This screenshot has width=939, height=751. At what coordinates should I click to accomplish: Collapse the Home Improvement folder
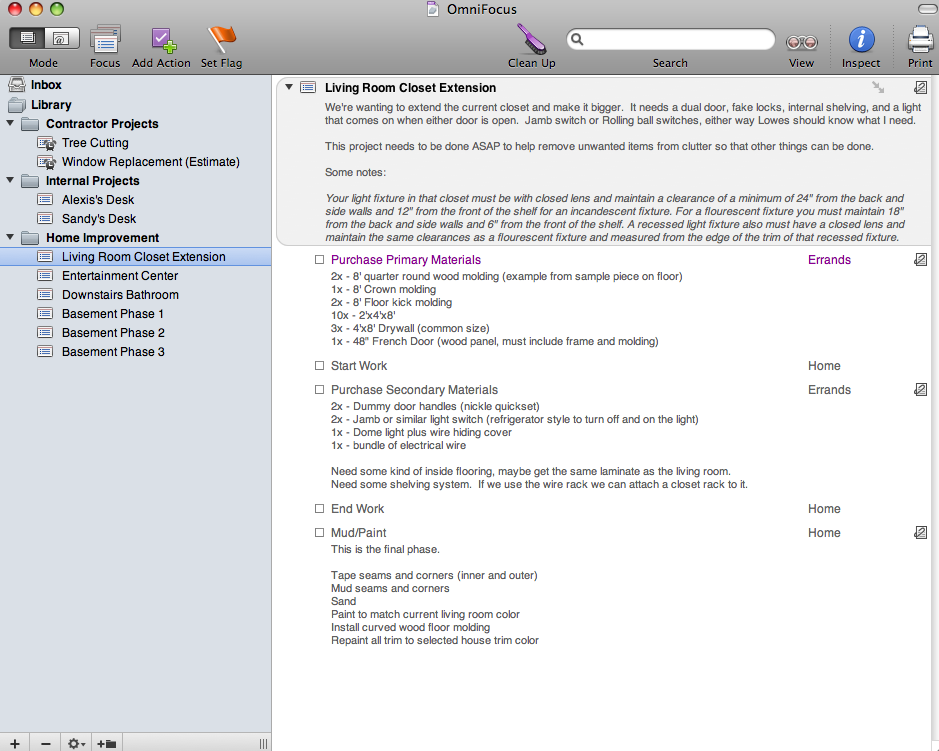pyautogui.click(x=10, y=237)
